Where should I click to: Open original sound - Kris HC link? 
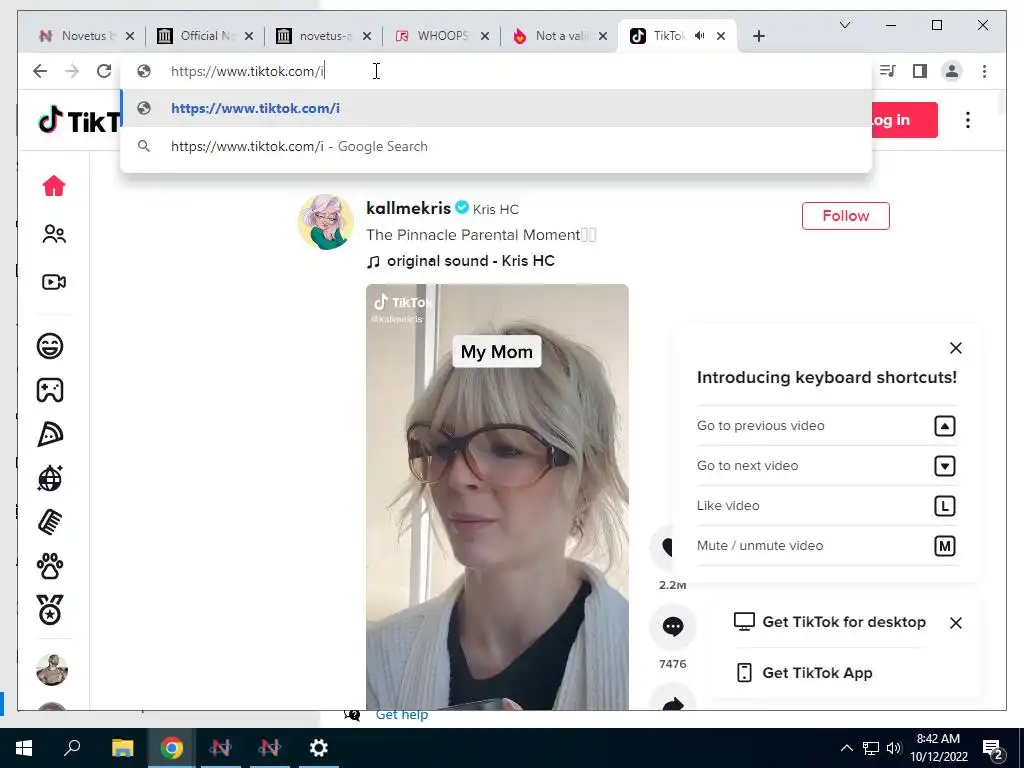[x=461, y=261]
